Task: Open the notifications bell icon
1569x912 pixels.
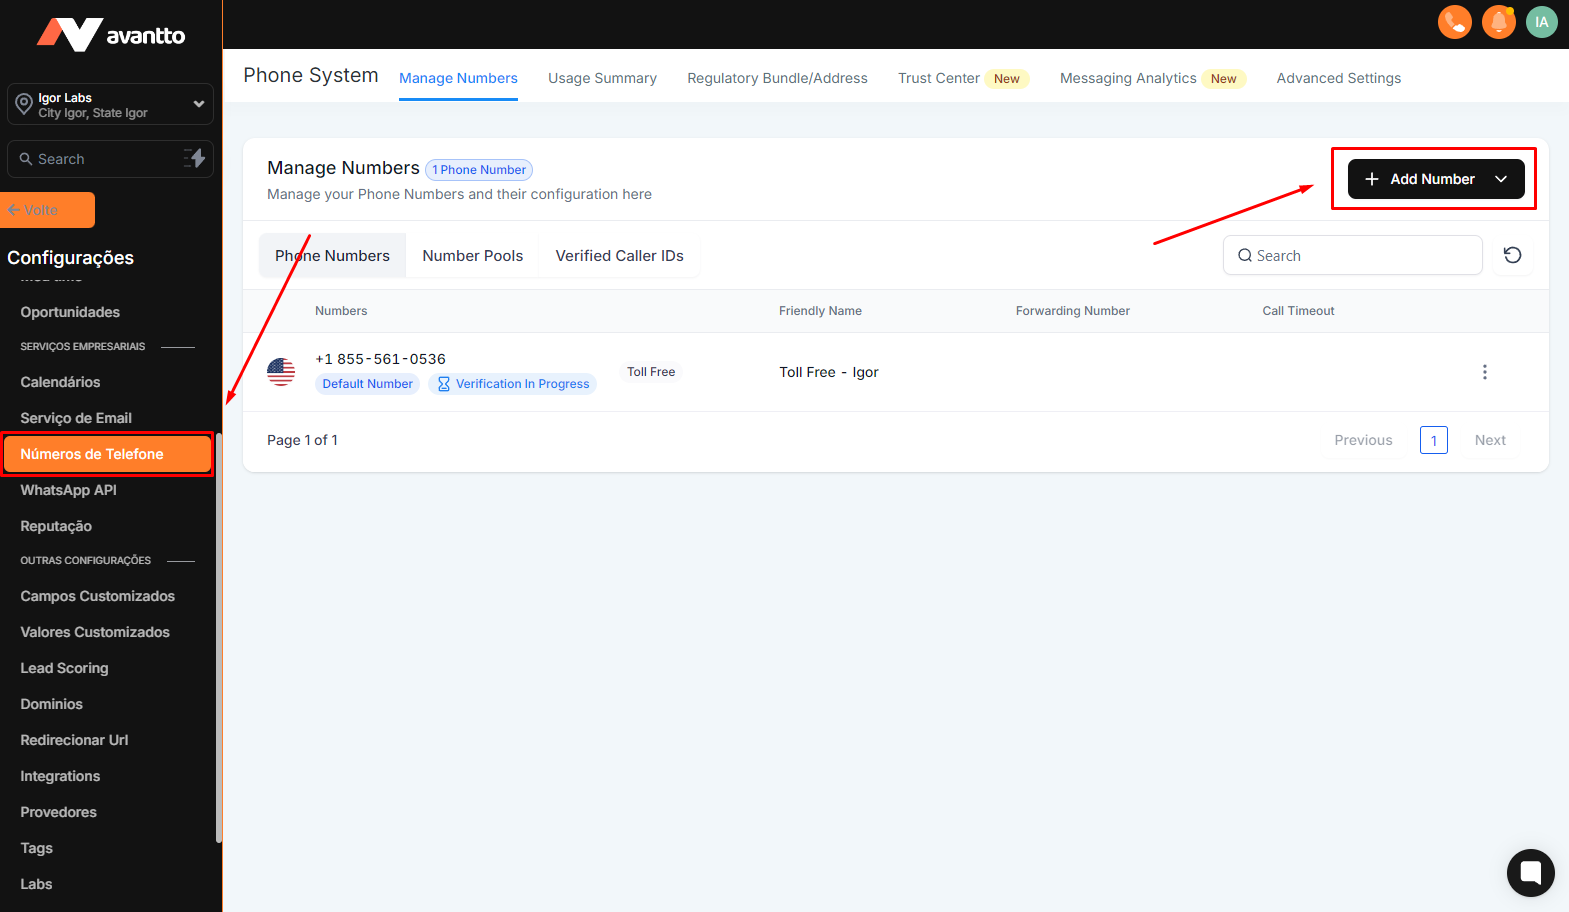Action: coord(1498,22)
